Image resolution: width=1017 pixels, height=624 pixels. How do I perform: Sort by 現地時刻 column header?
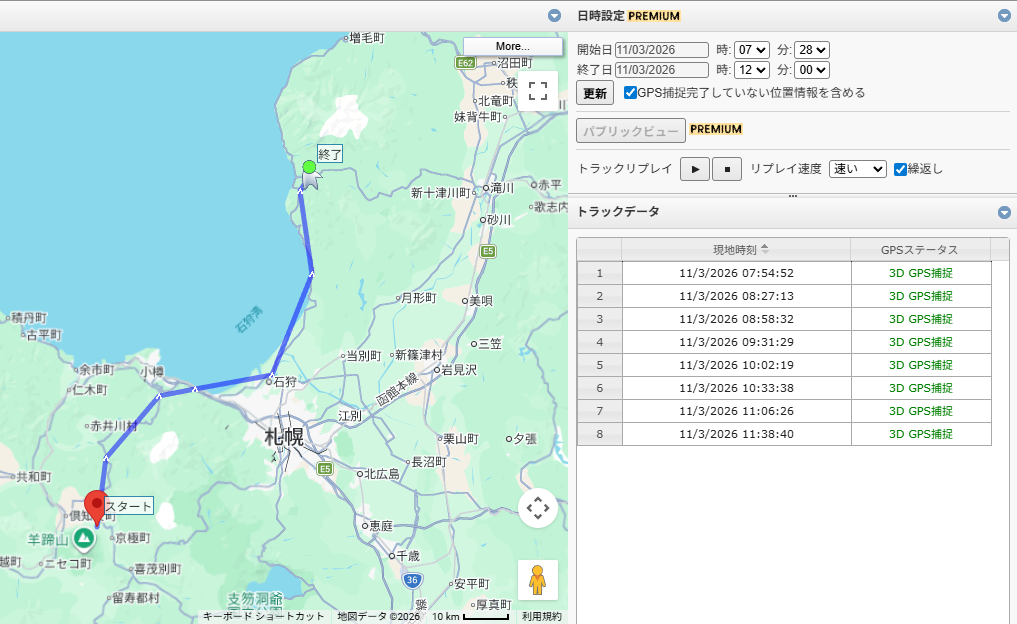(735, 249)
